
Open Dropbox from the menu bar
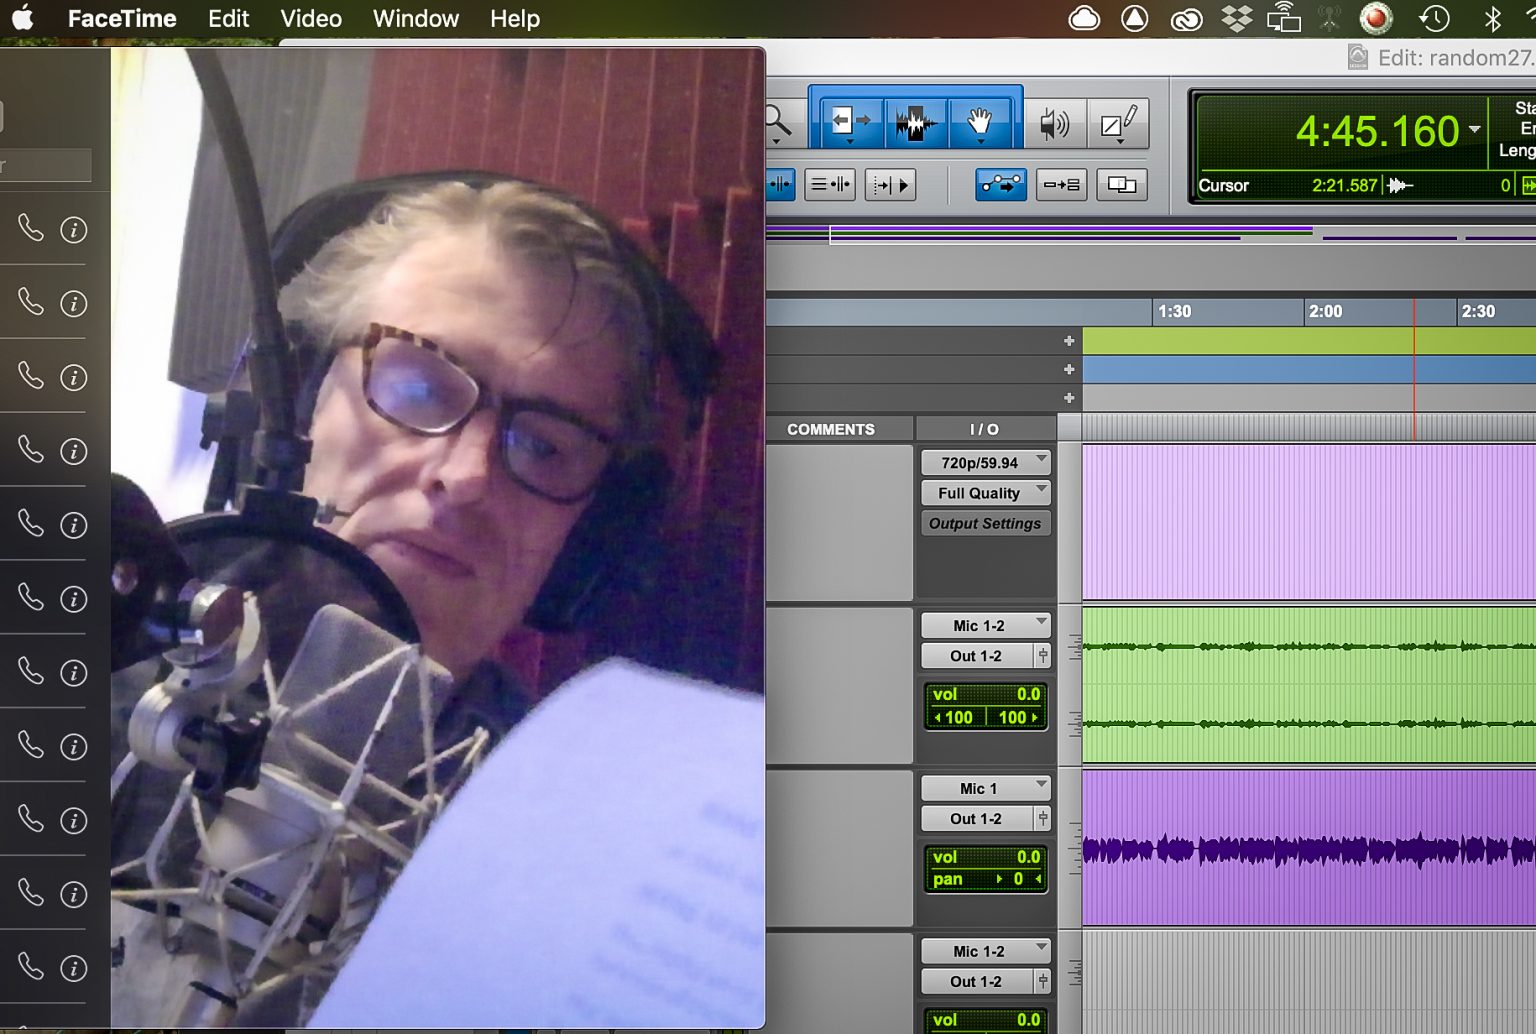[1237, 18]
